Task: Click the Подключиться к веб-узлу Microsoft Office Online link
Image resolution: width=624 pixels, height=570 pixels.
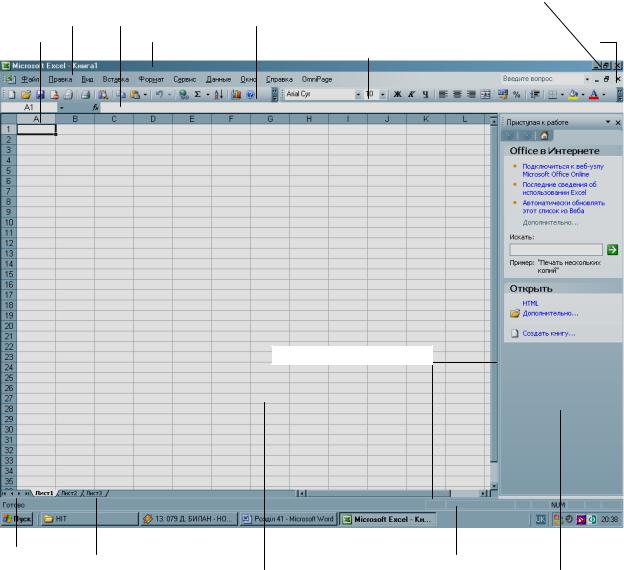Action: point(563,170)
